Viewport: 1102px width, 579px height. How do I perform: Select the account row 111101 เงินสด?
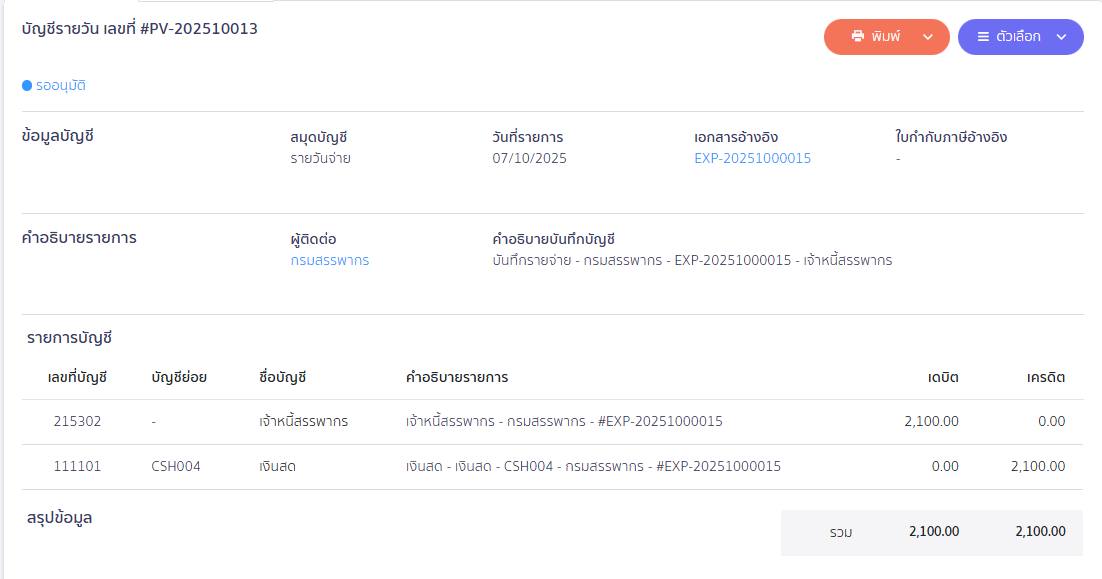[400, 466]
